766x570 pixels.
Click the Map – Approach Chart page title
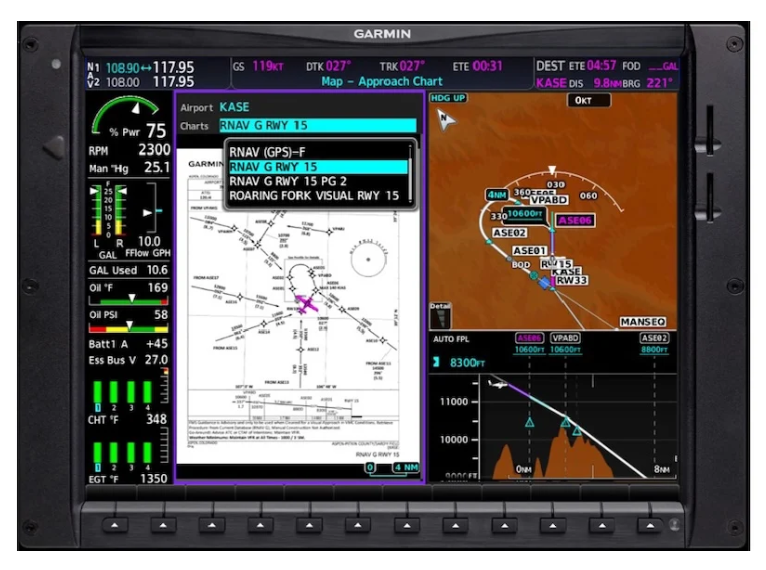point(382,82)
